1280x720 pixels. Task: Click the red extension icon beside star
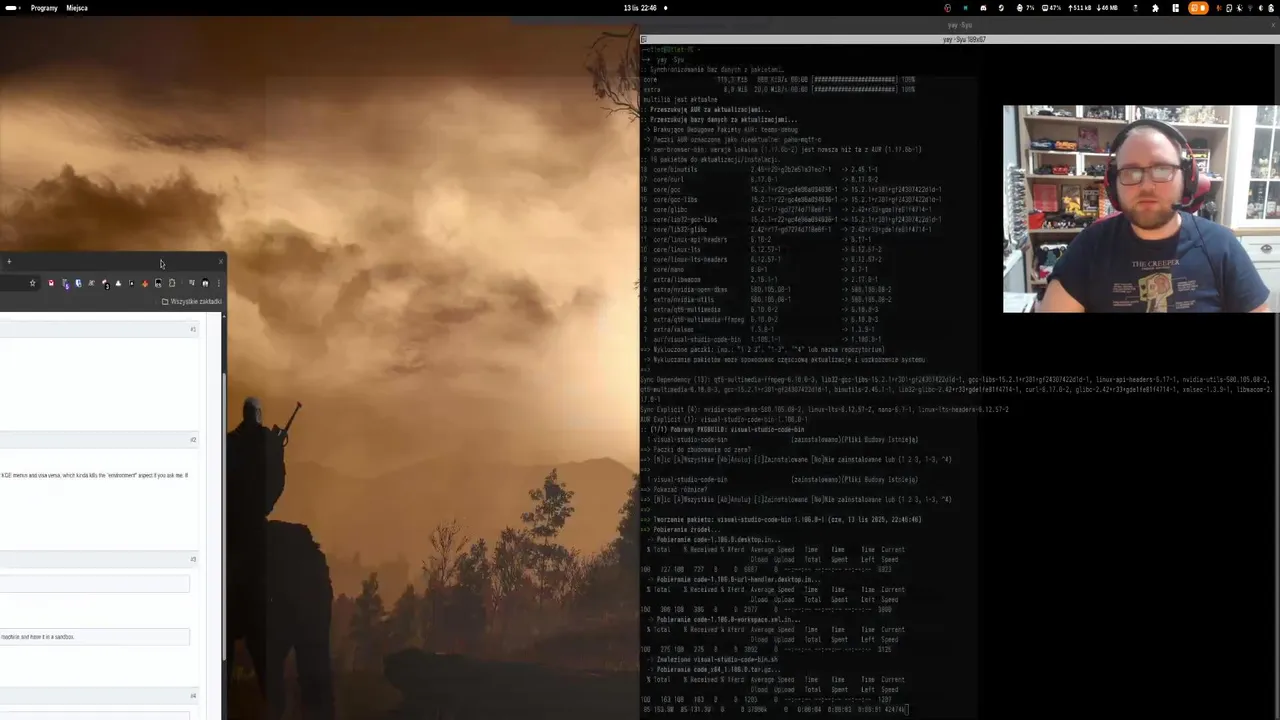[x=51, y=283]
